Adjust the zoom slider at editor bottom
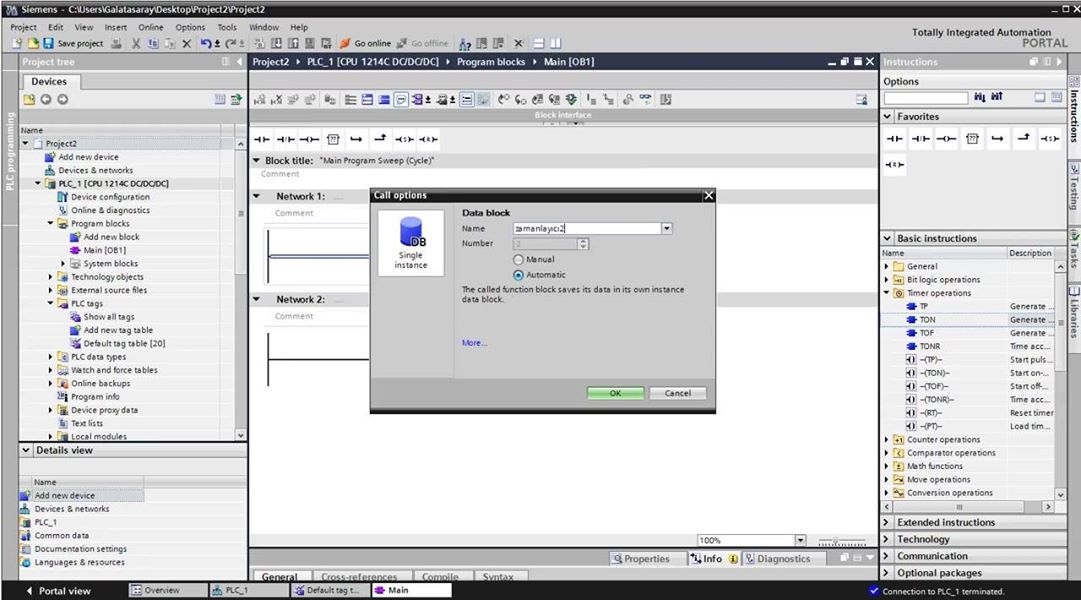 tap(841, 541)
